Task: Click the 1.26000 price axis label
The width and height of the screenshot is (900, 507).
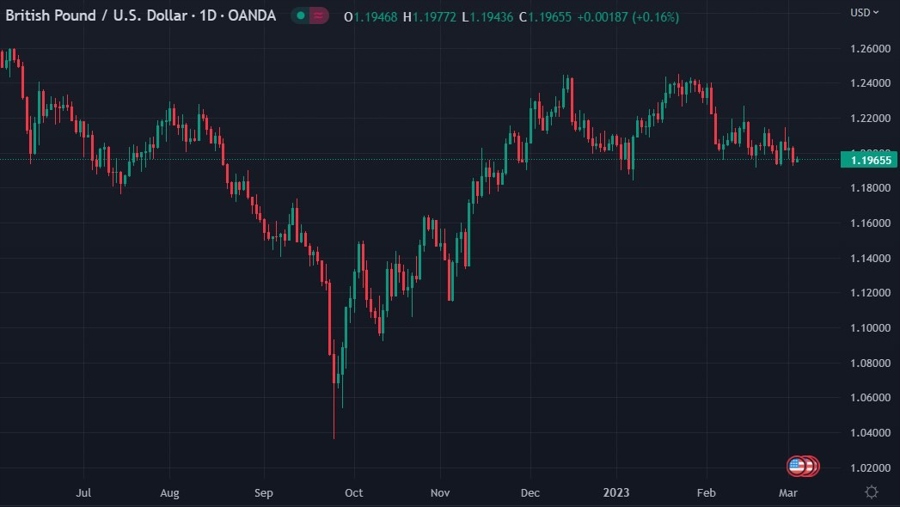Action: coord(870,49)
